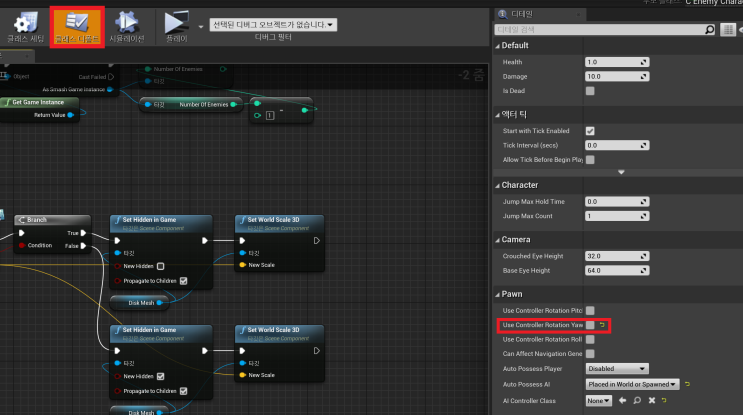Open Class Settings toolbar button
The width and height of the screenshot is (743, 415).
click(x=26, y=27)
